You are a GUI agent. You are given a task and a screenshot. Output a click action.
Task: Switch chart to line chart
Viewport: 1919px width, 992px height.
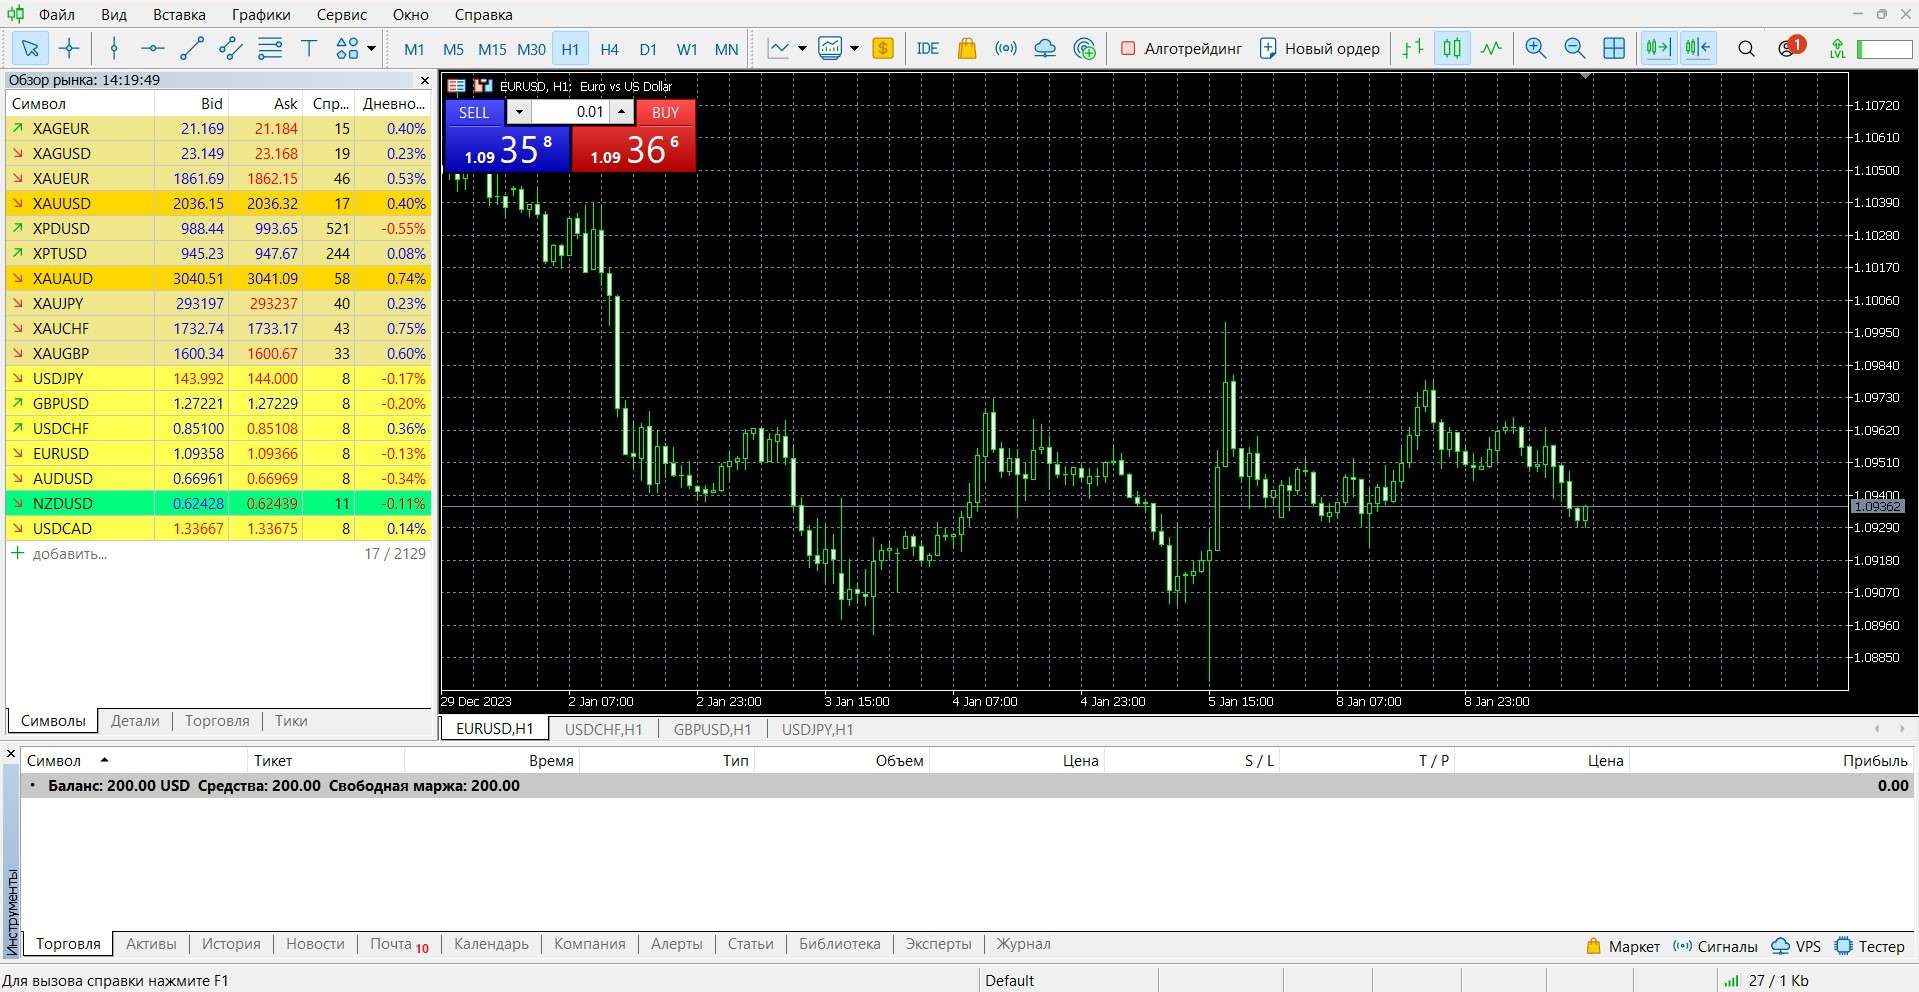1491,48
